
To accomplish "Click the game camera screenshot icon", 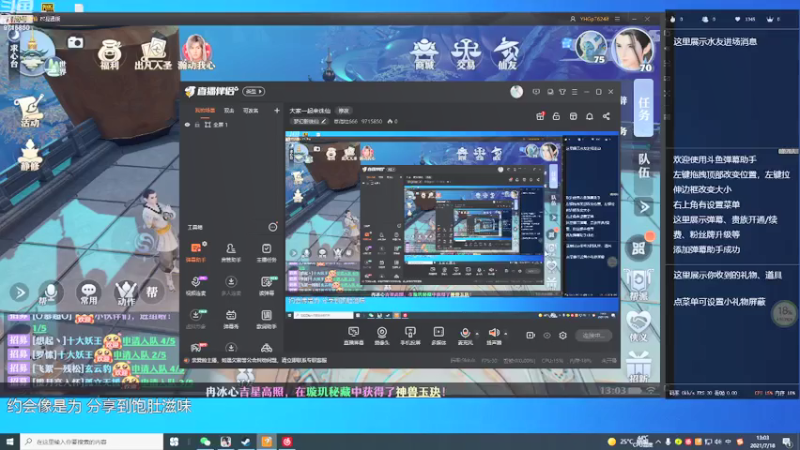I will pyautogui.click(x=75, y=42).
